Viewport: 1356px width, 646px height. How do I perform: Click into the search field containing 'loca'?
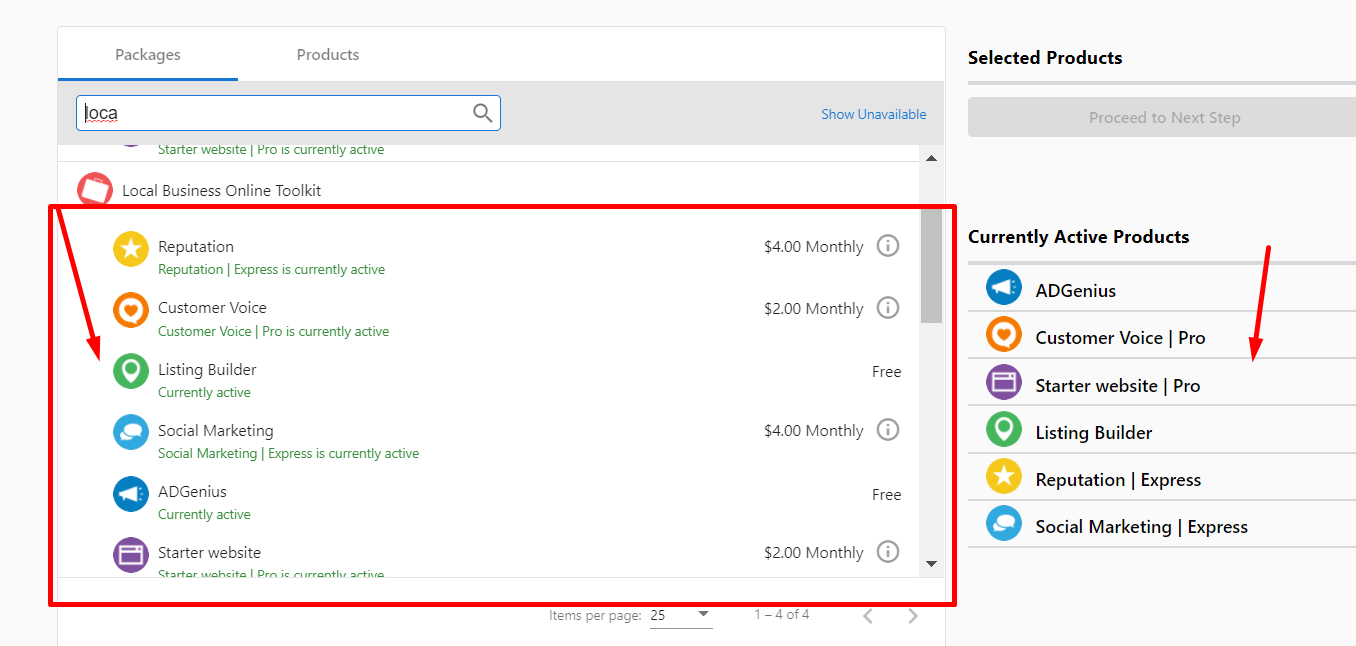coord(288,113)
